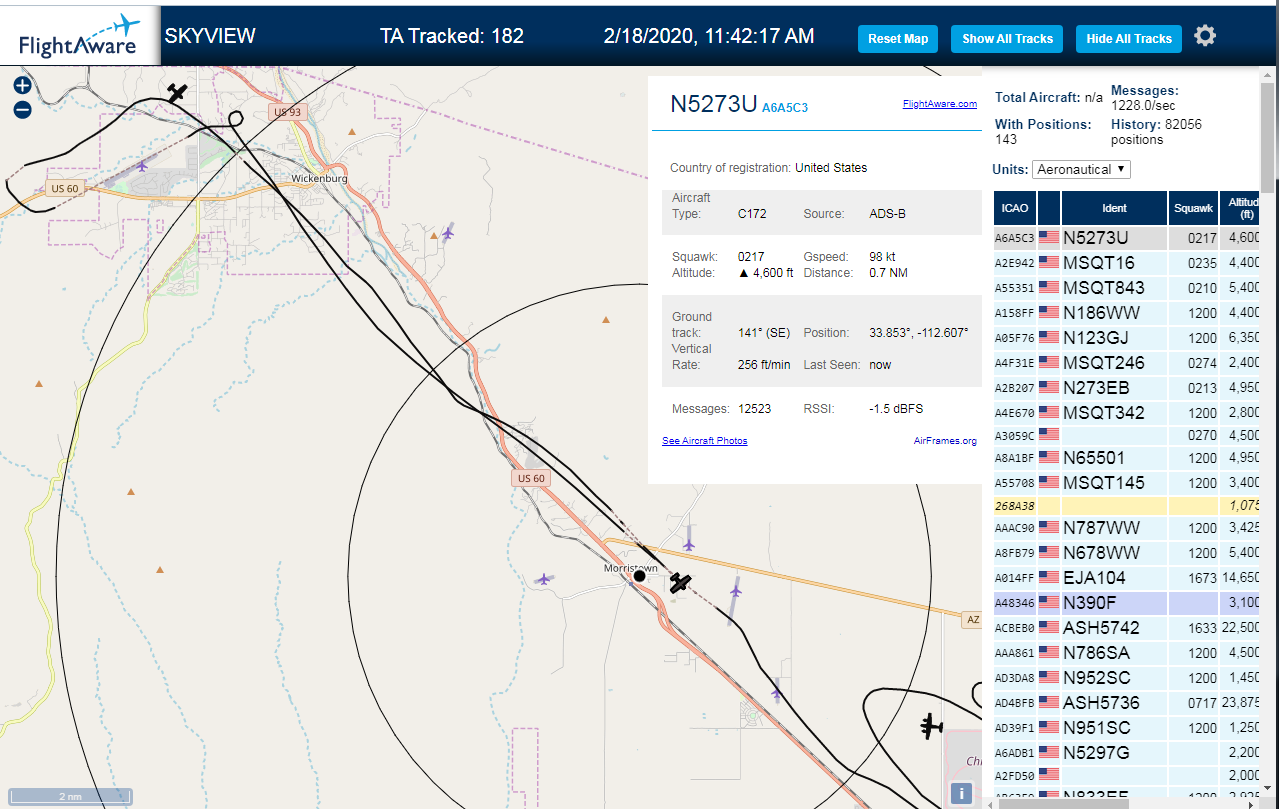Select black aircraft icon northwest of Wickenburg
The width and height of the screenshot is (1279, 809).
178,93
